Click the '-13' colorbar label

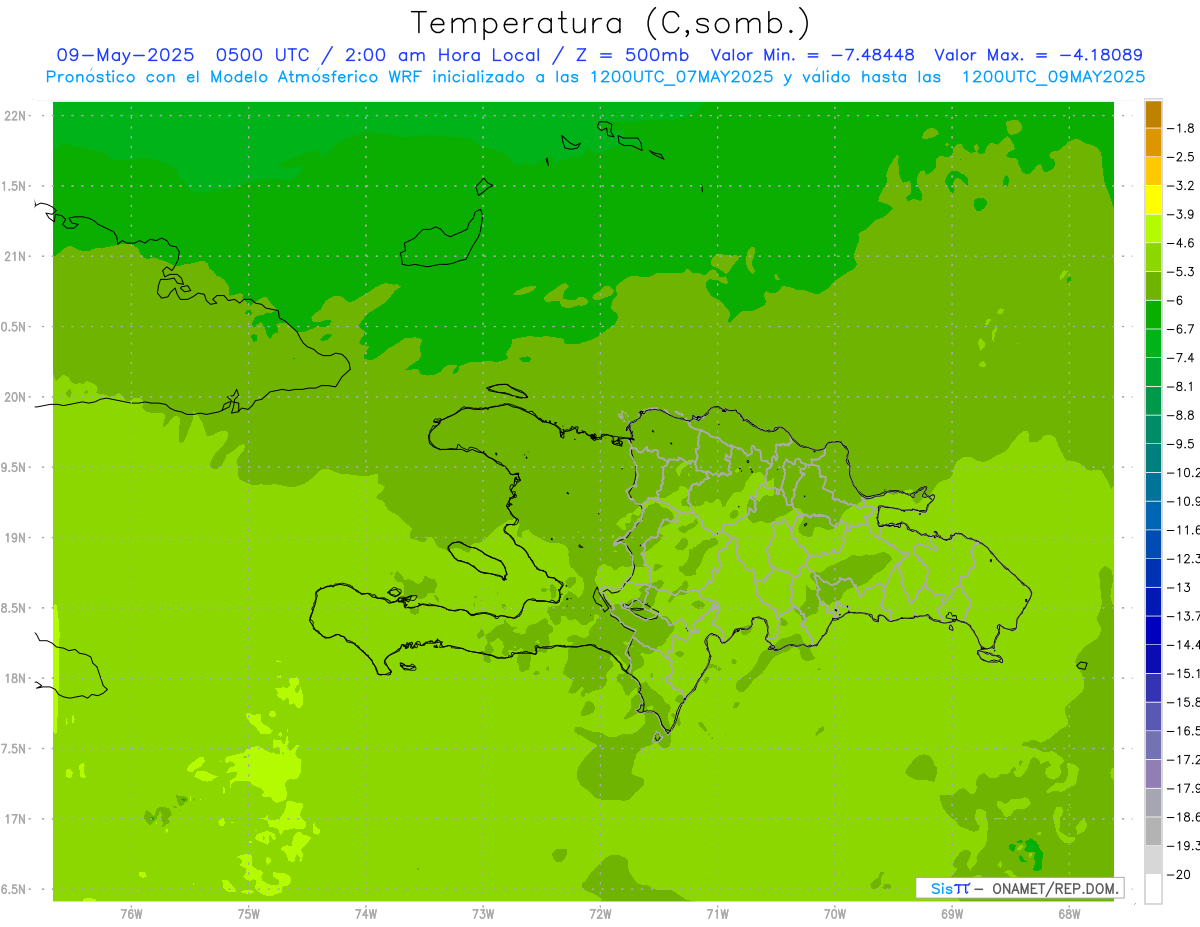(x=1178, y=587)
